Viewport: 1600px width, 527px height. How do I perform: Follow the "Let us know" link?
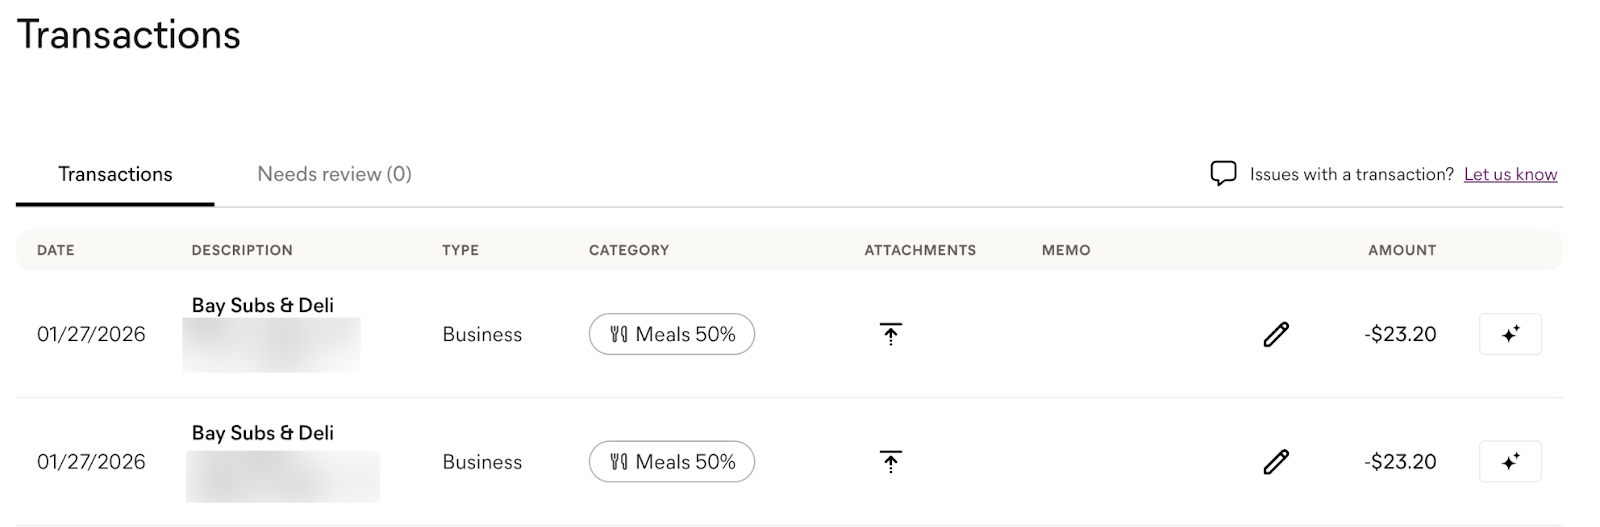point(1510,174)
